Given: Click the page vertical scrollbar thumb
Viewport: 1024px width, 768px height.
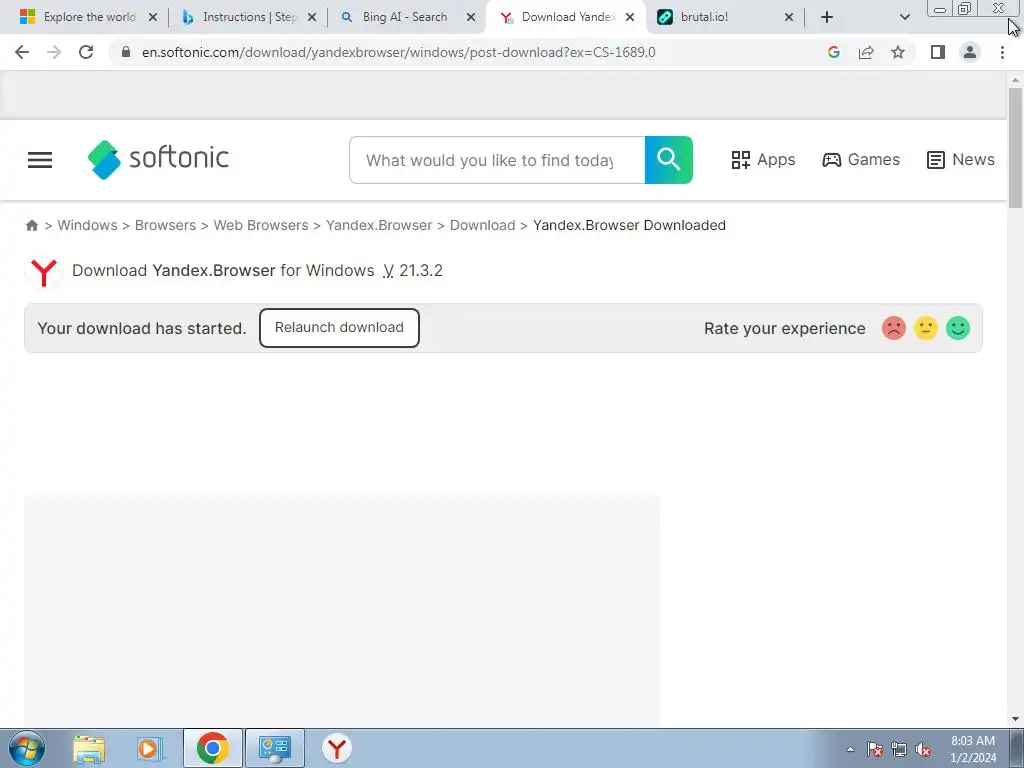Looking at the screenshot, I should (1015, 148).
